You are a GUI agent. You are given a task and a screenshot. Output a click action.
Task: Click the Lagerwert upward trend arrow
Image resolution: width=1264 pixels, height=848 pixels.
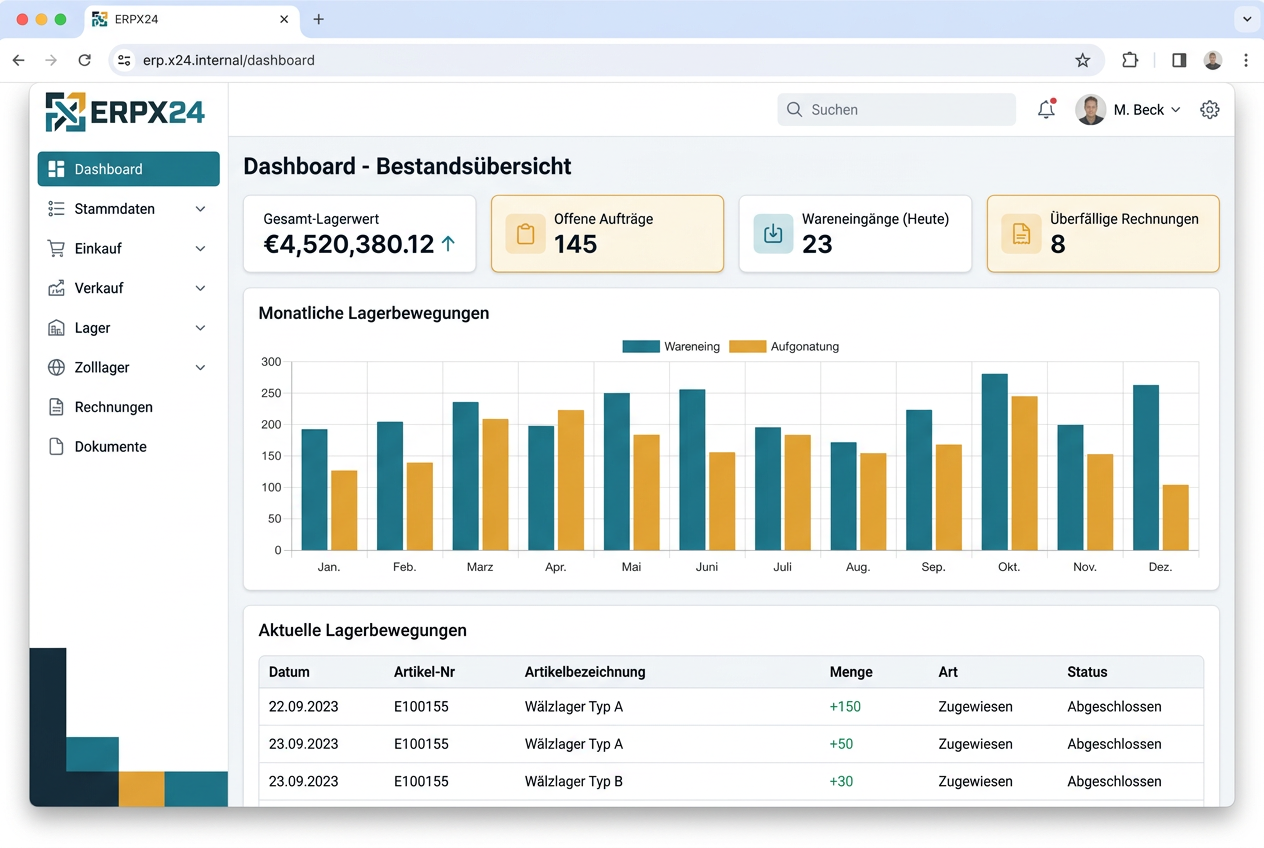(448, 243)
